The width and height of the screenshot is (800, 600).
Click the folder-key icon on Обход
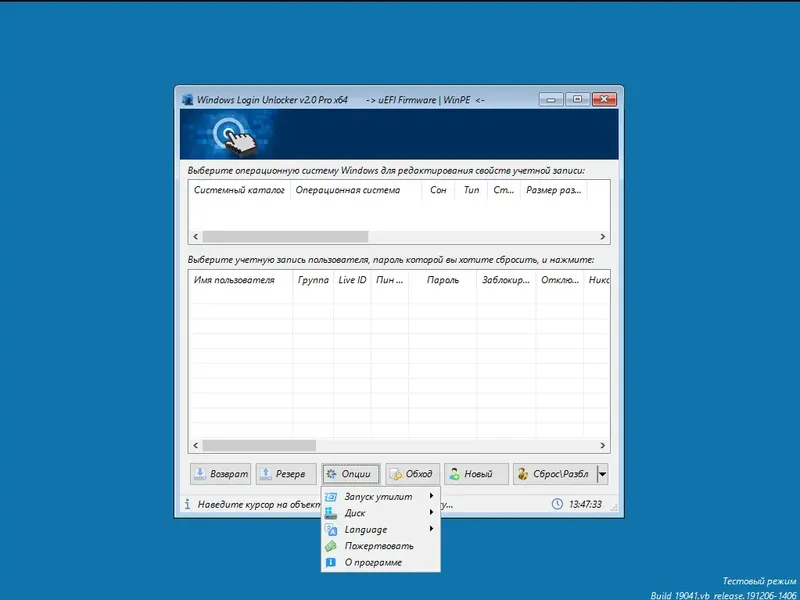point(395,474)
